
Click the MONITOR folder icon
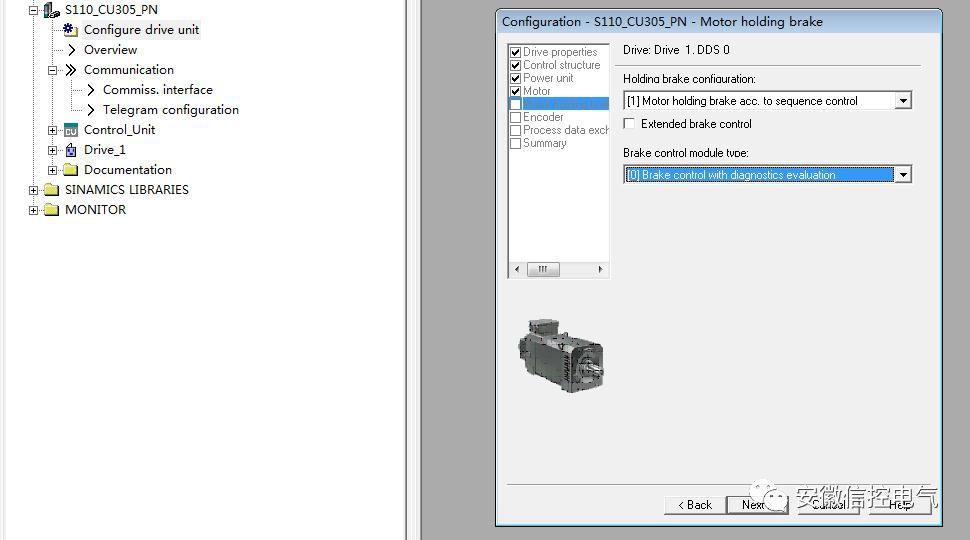pyautogui.click(x=52, y=210)
